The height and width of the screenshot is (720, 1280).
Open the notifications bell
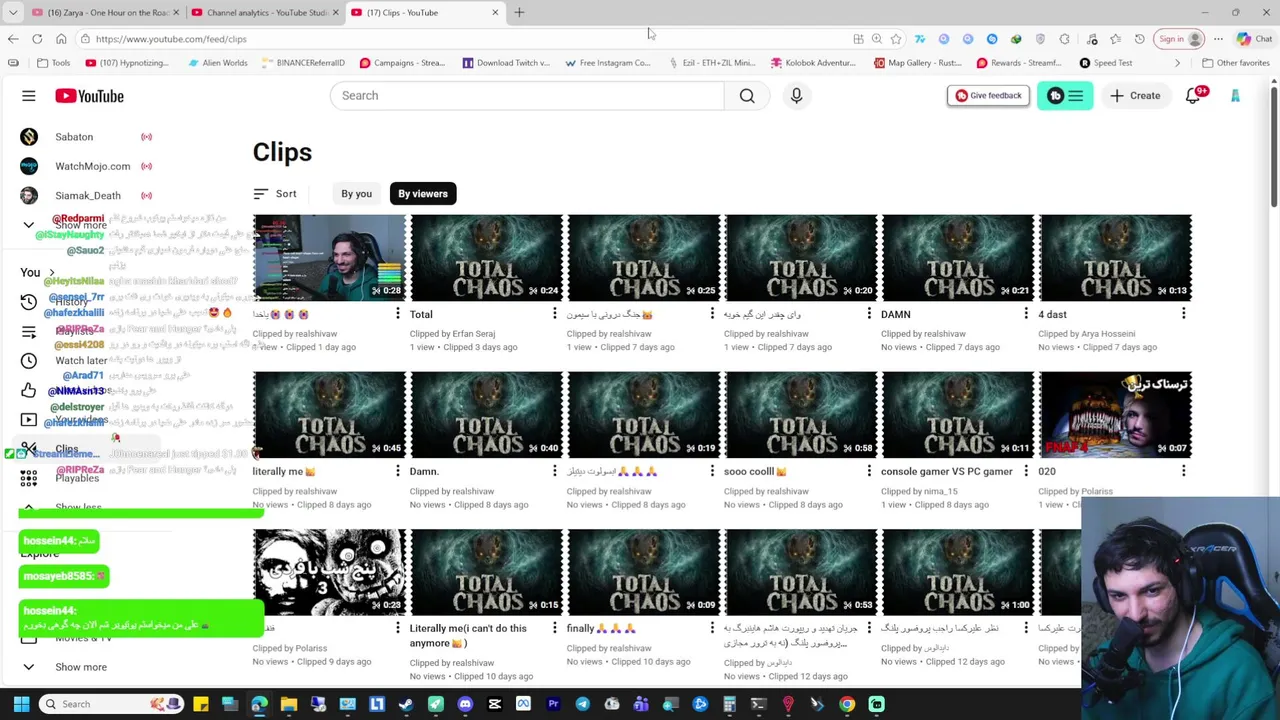pyautogui.click(x=1193, y=95)
